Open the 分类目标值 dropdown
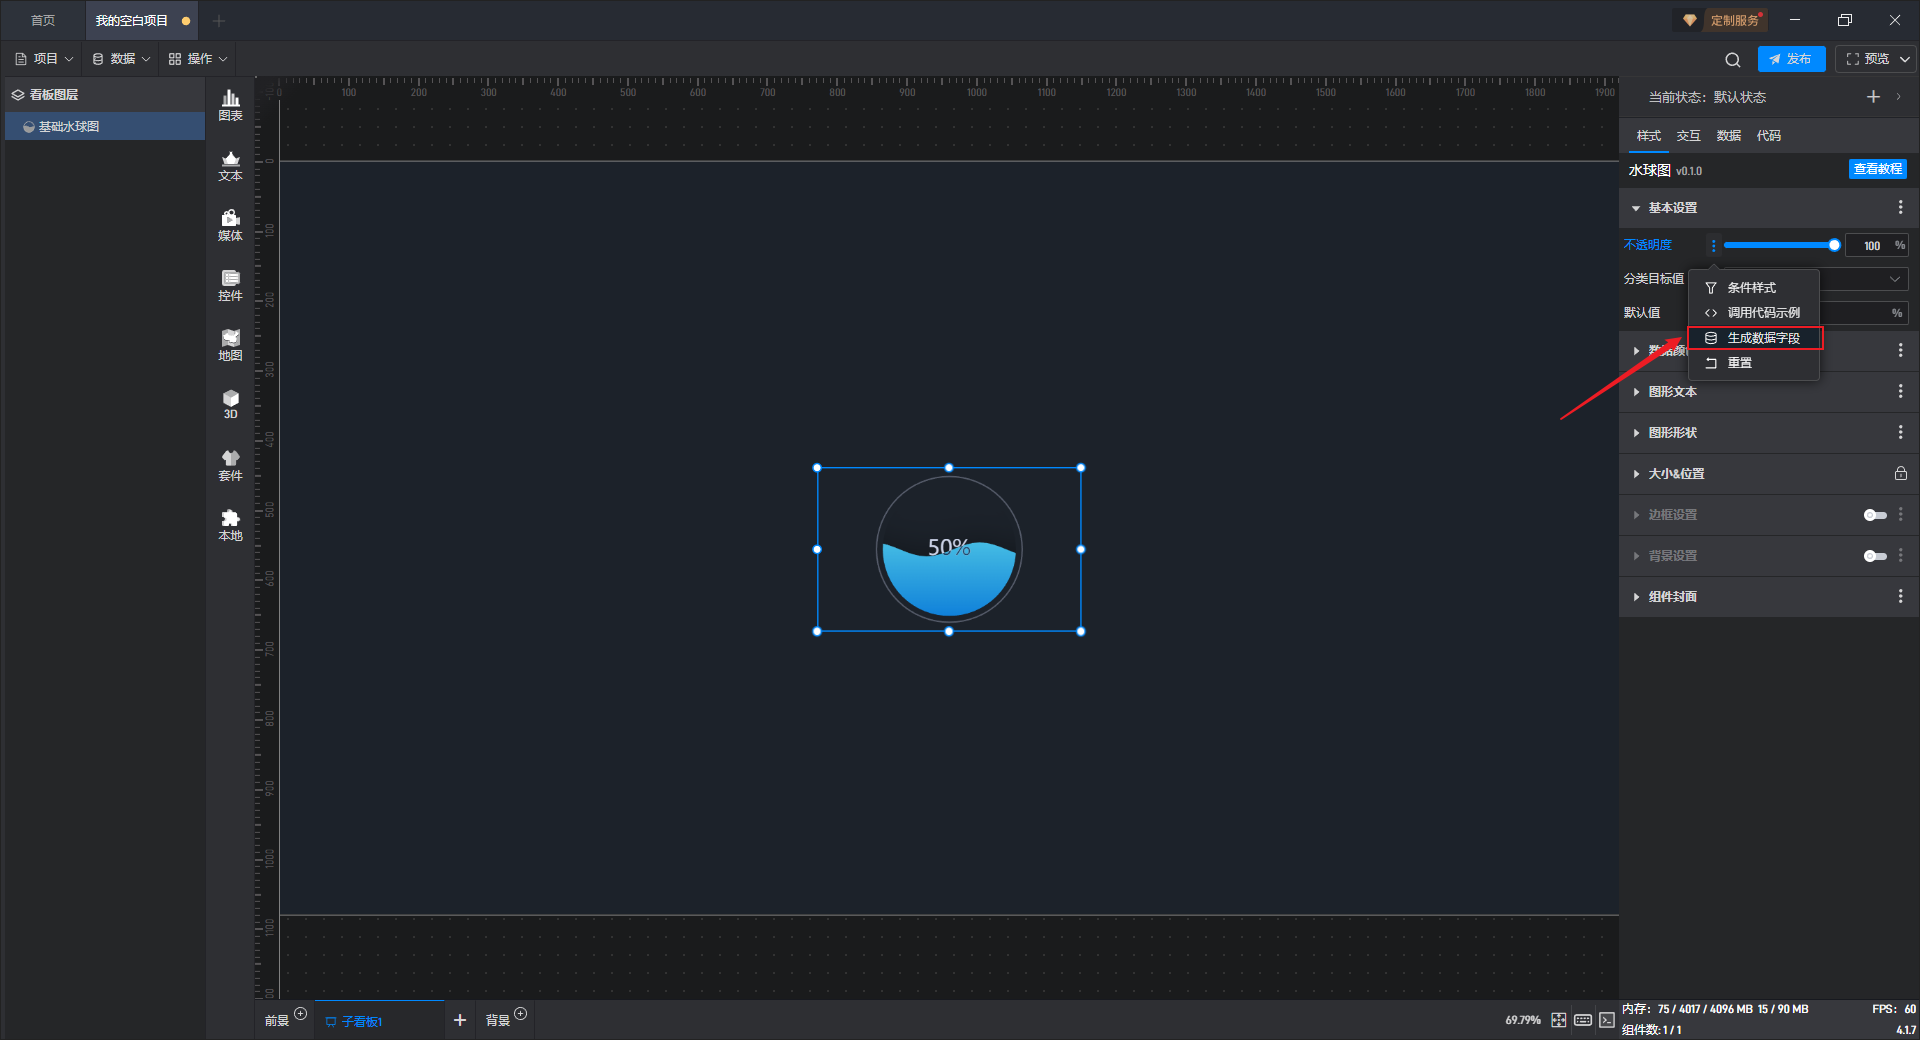 [1863, 279]
